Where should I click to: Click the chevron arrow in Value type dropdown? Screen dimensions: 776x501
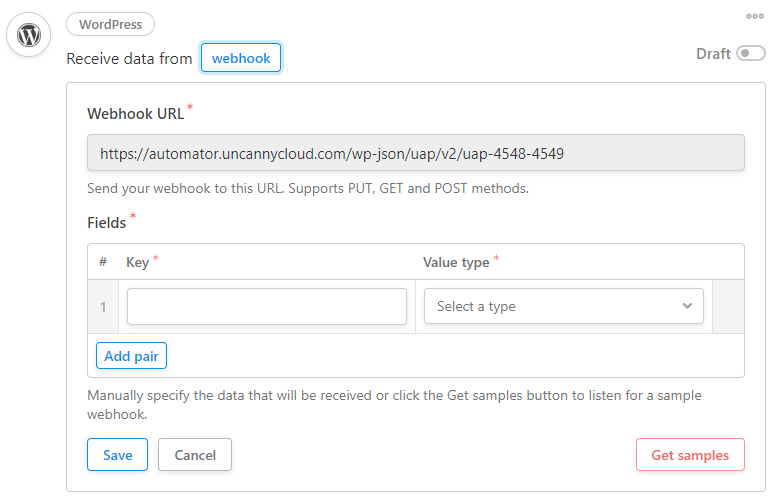click(687, 306)
